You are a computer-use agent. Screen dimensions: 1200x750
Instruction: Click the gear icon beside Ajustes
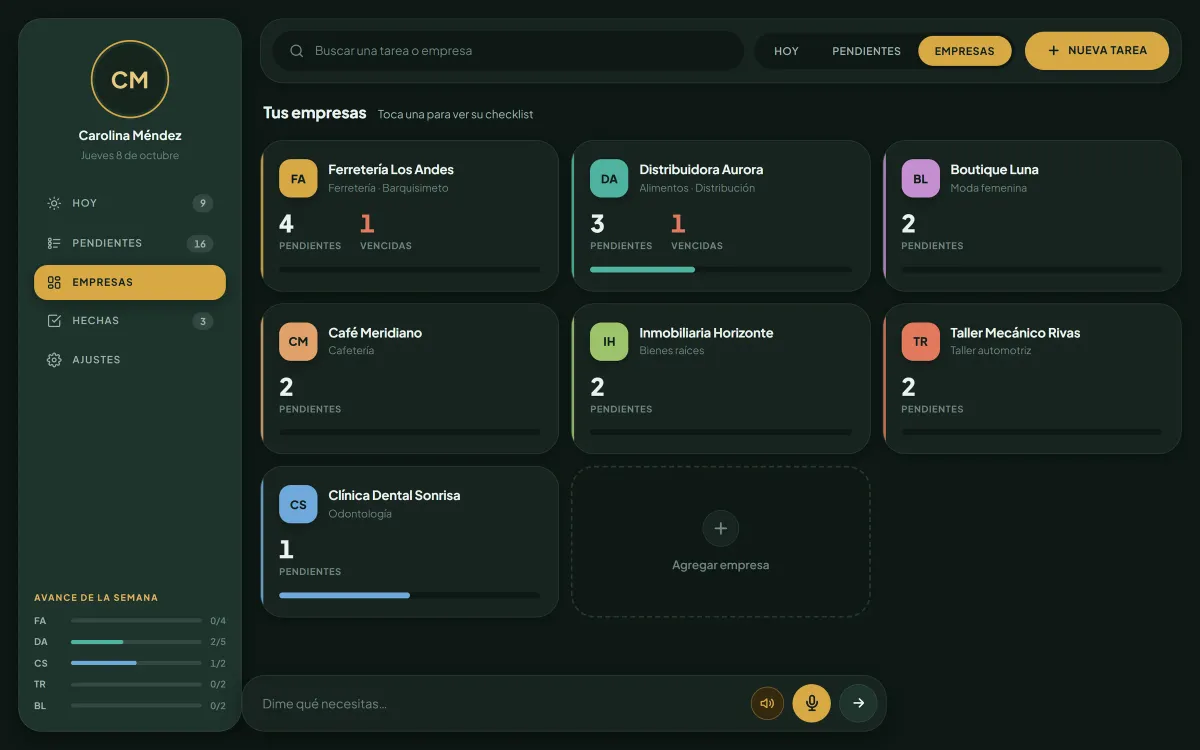tap(54, 360)
